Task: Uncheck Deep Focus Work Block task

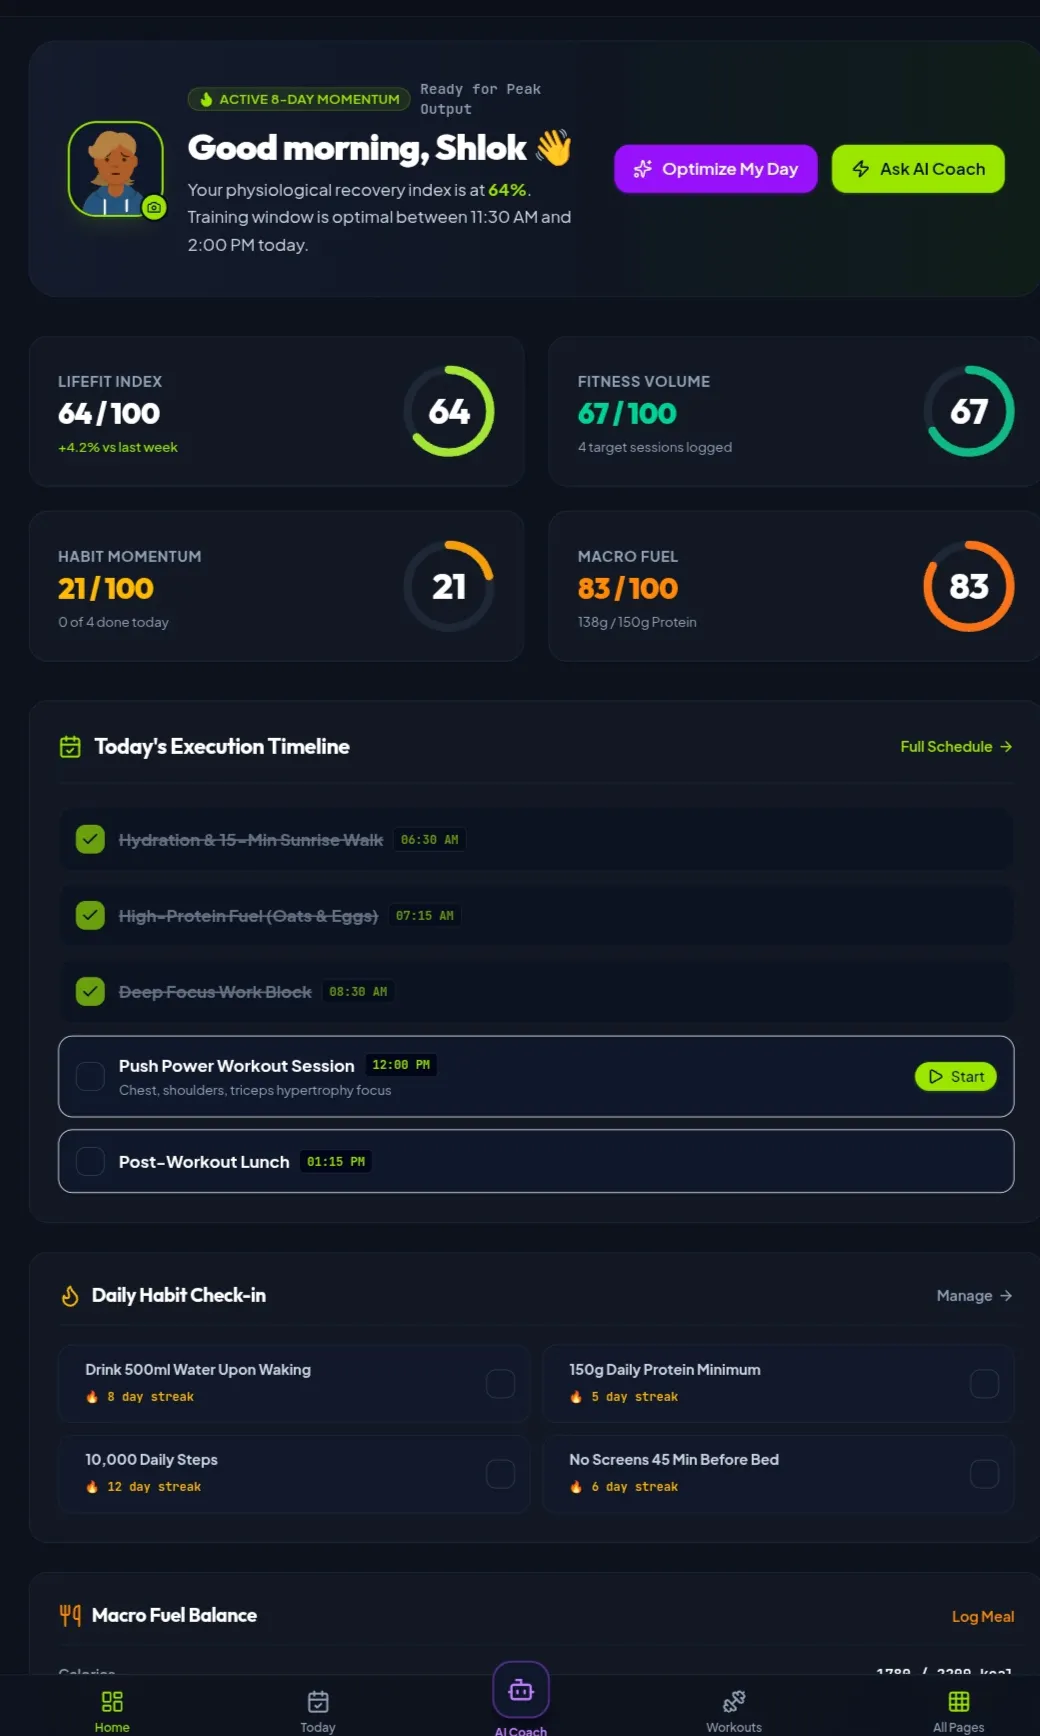Action: tap(90, 991)
